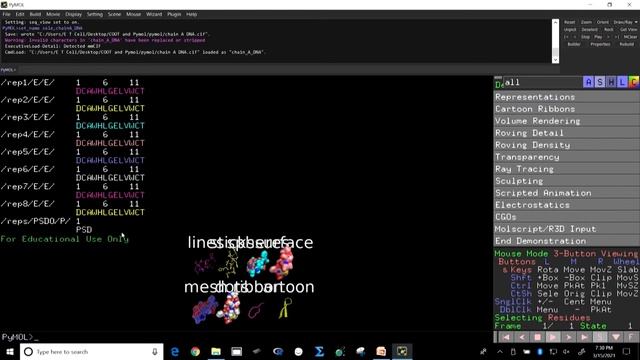The width and height of the screenshot is (640, 360).
Task: Jump to last frame in playback bar
Action: coord(584,337)
